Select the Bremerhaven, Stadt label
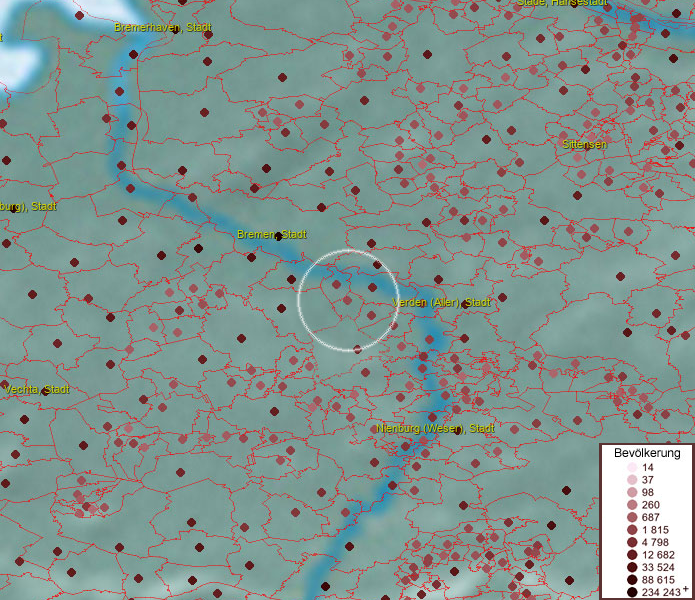This screenshot has width=695, height=600. (x=163, y=27)
